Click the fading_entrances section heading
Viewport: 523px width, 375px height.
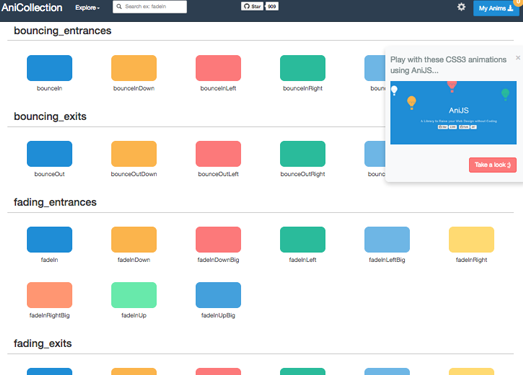tap(55, 202)
